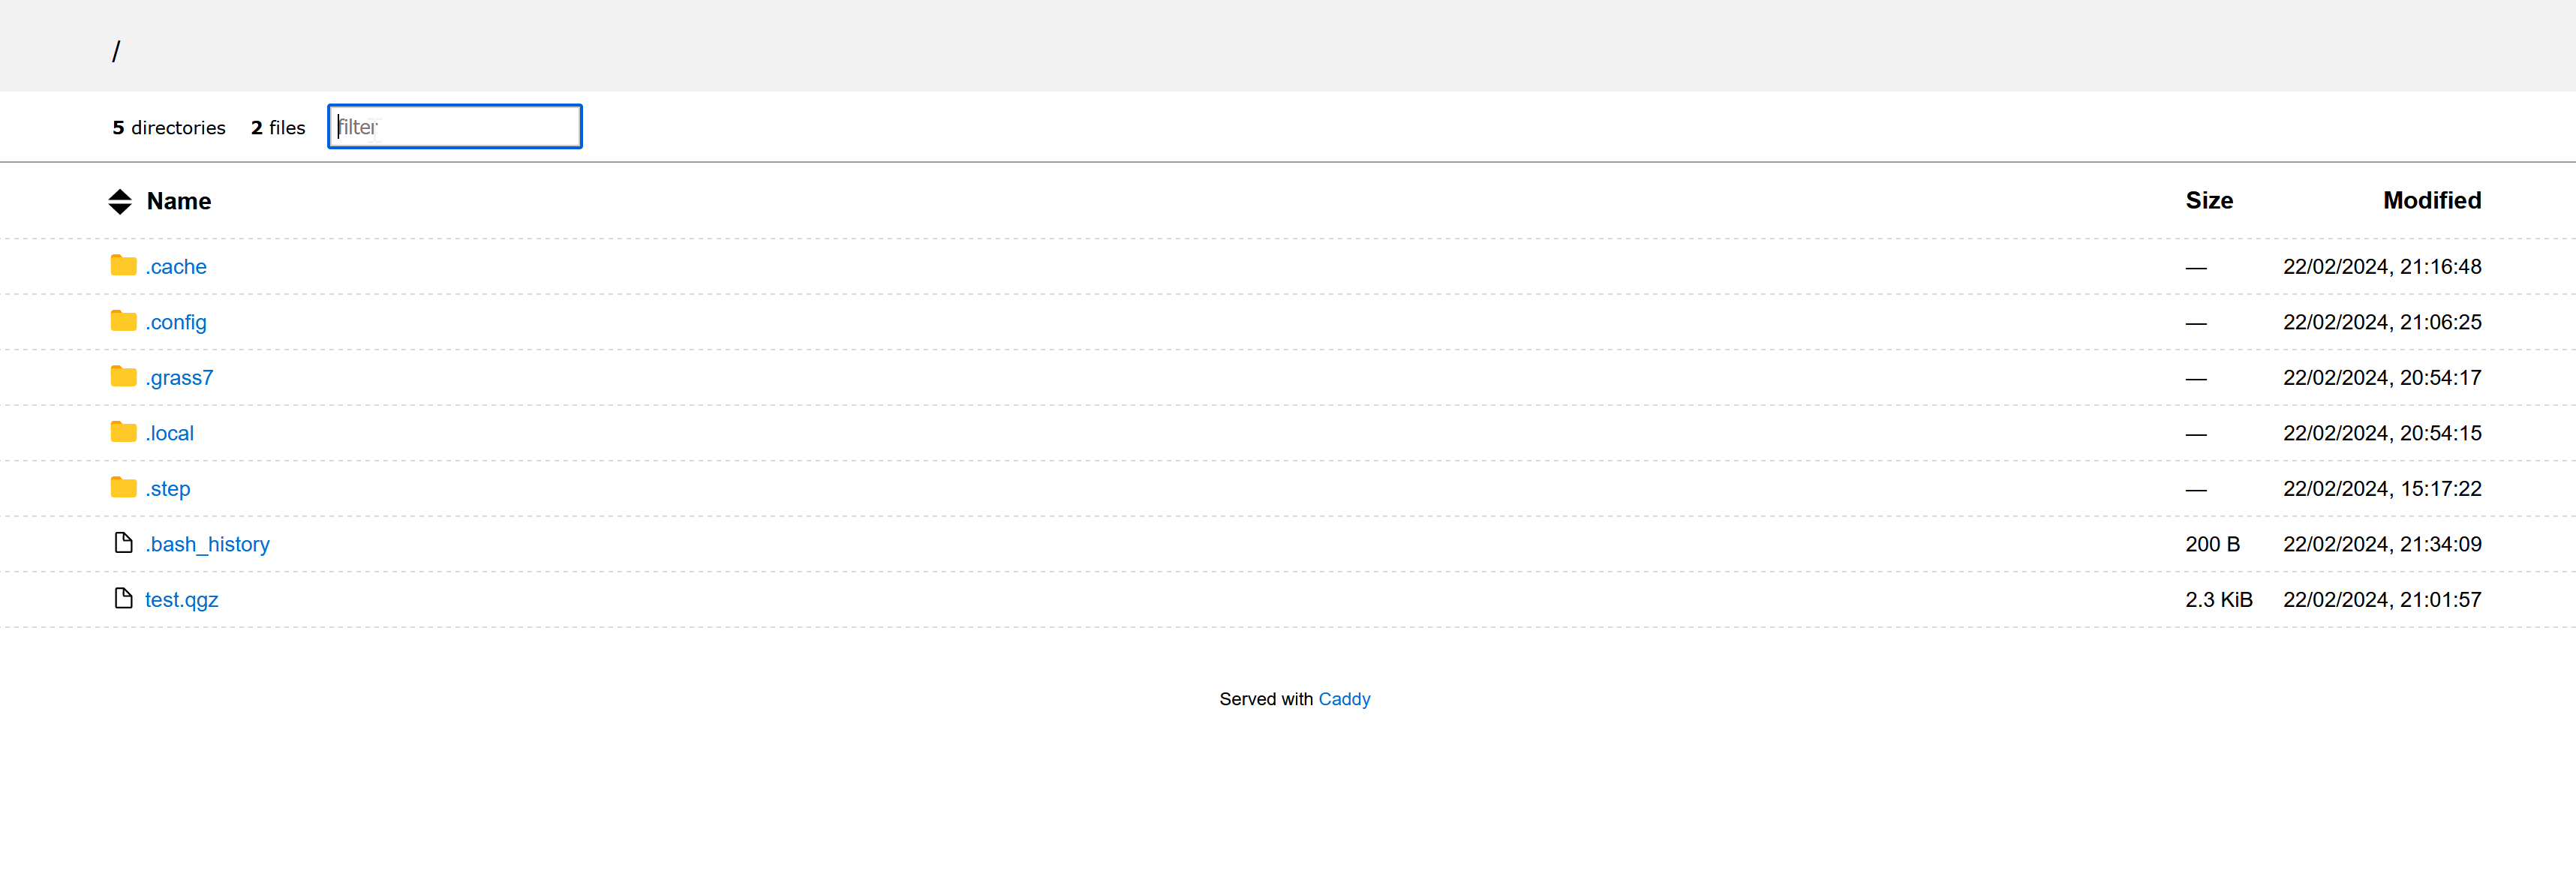The height and width of the screenshot is (877, 2576).
Task: Open the .grass7 directory link
Action: [179, 378]
